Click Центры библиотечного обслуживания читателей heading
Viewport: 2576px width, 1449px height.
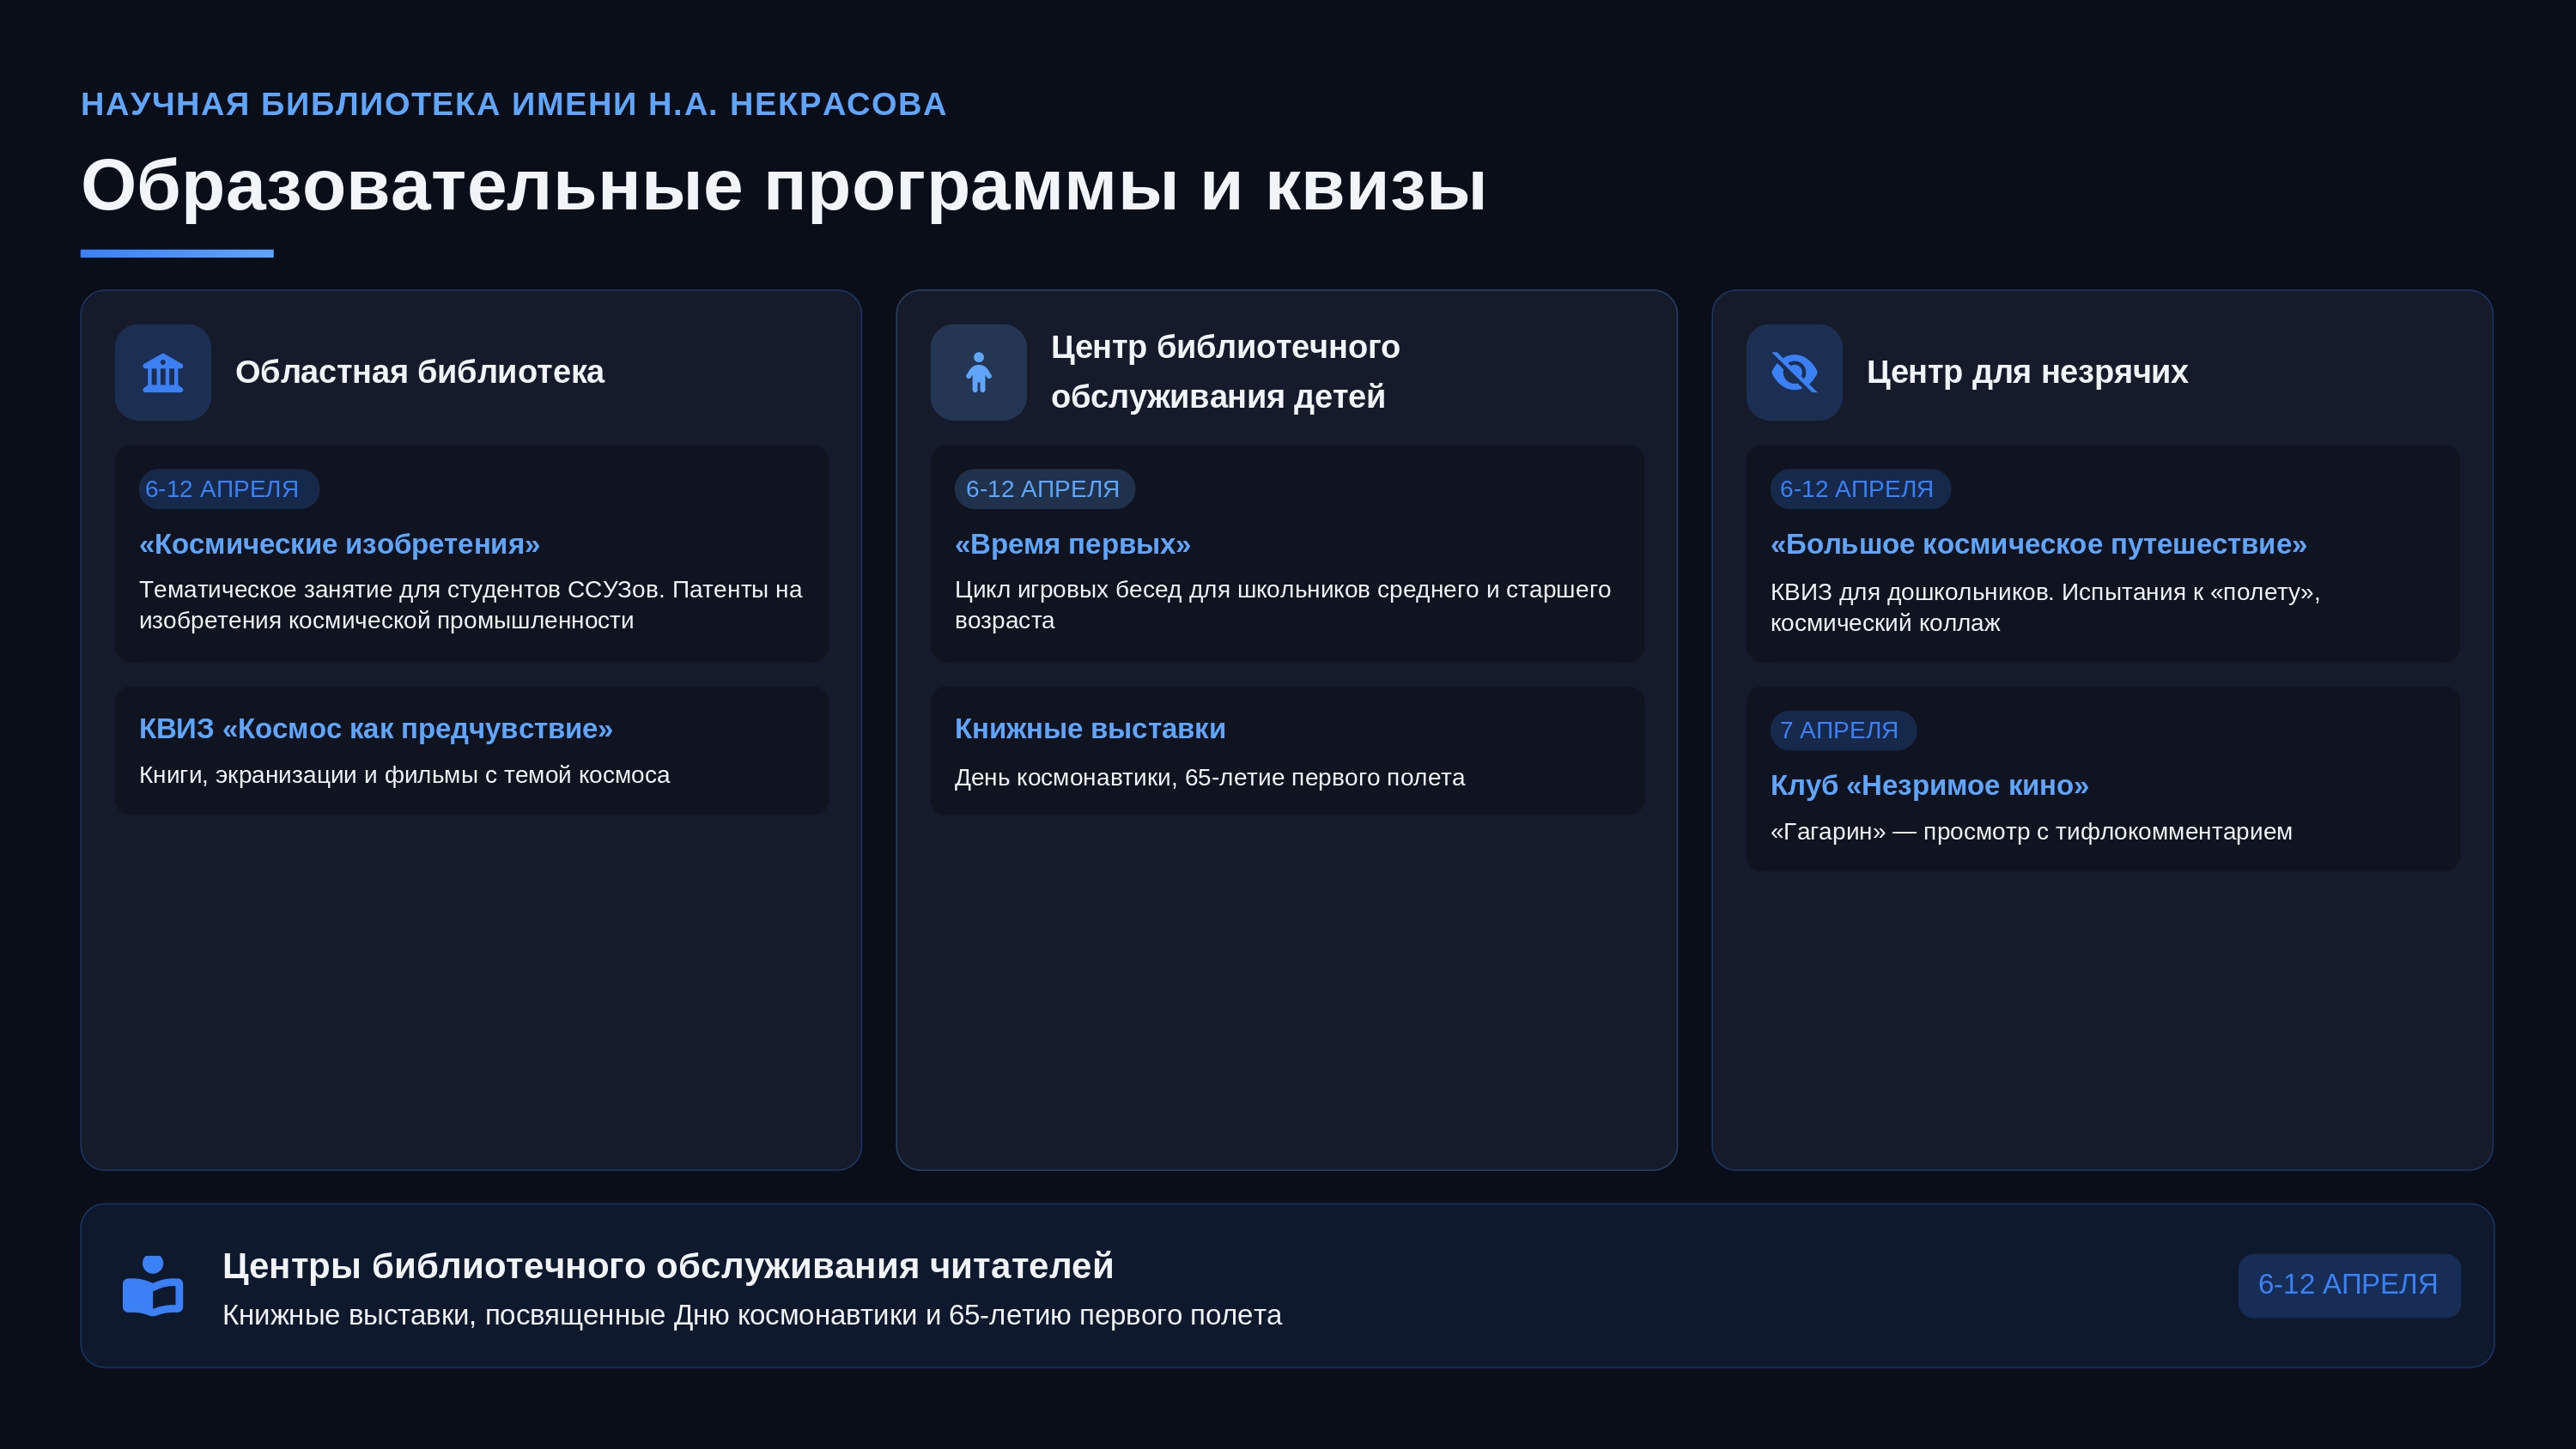point(667,1266)
